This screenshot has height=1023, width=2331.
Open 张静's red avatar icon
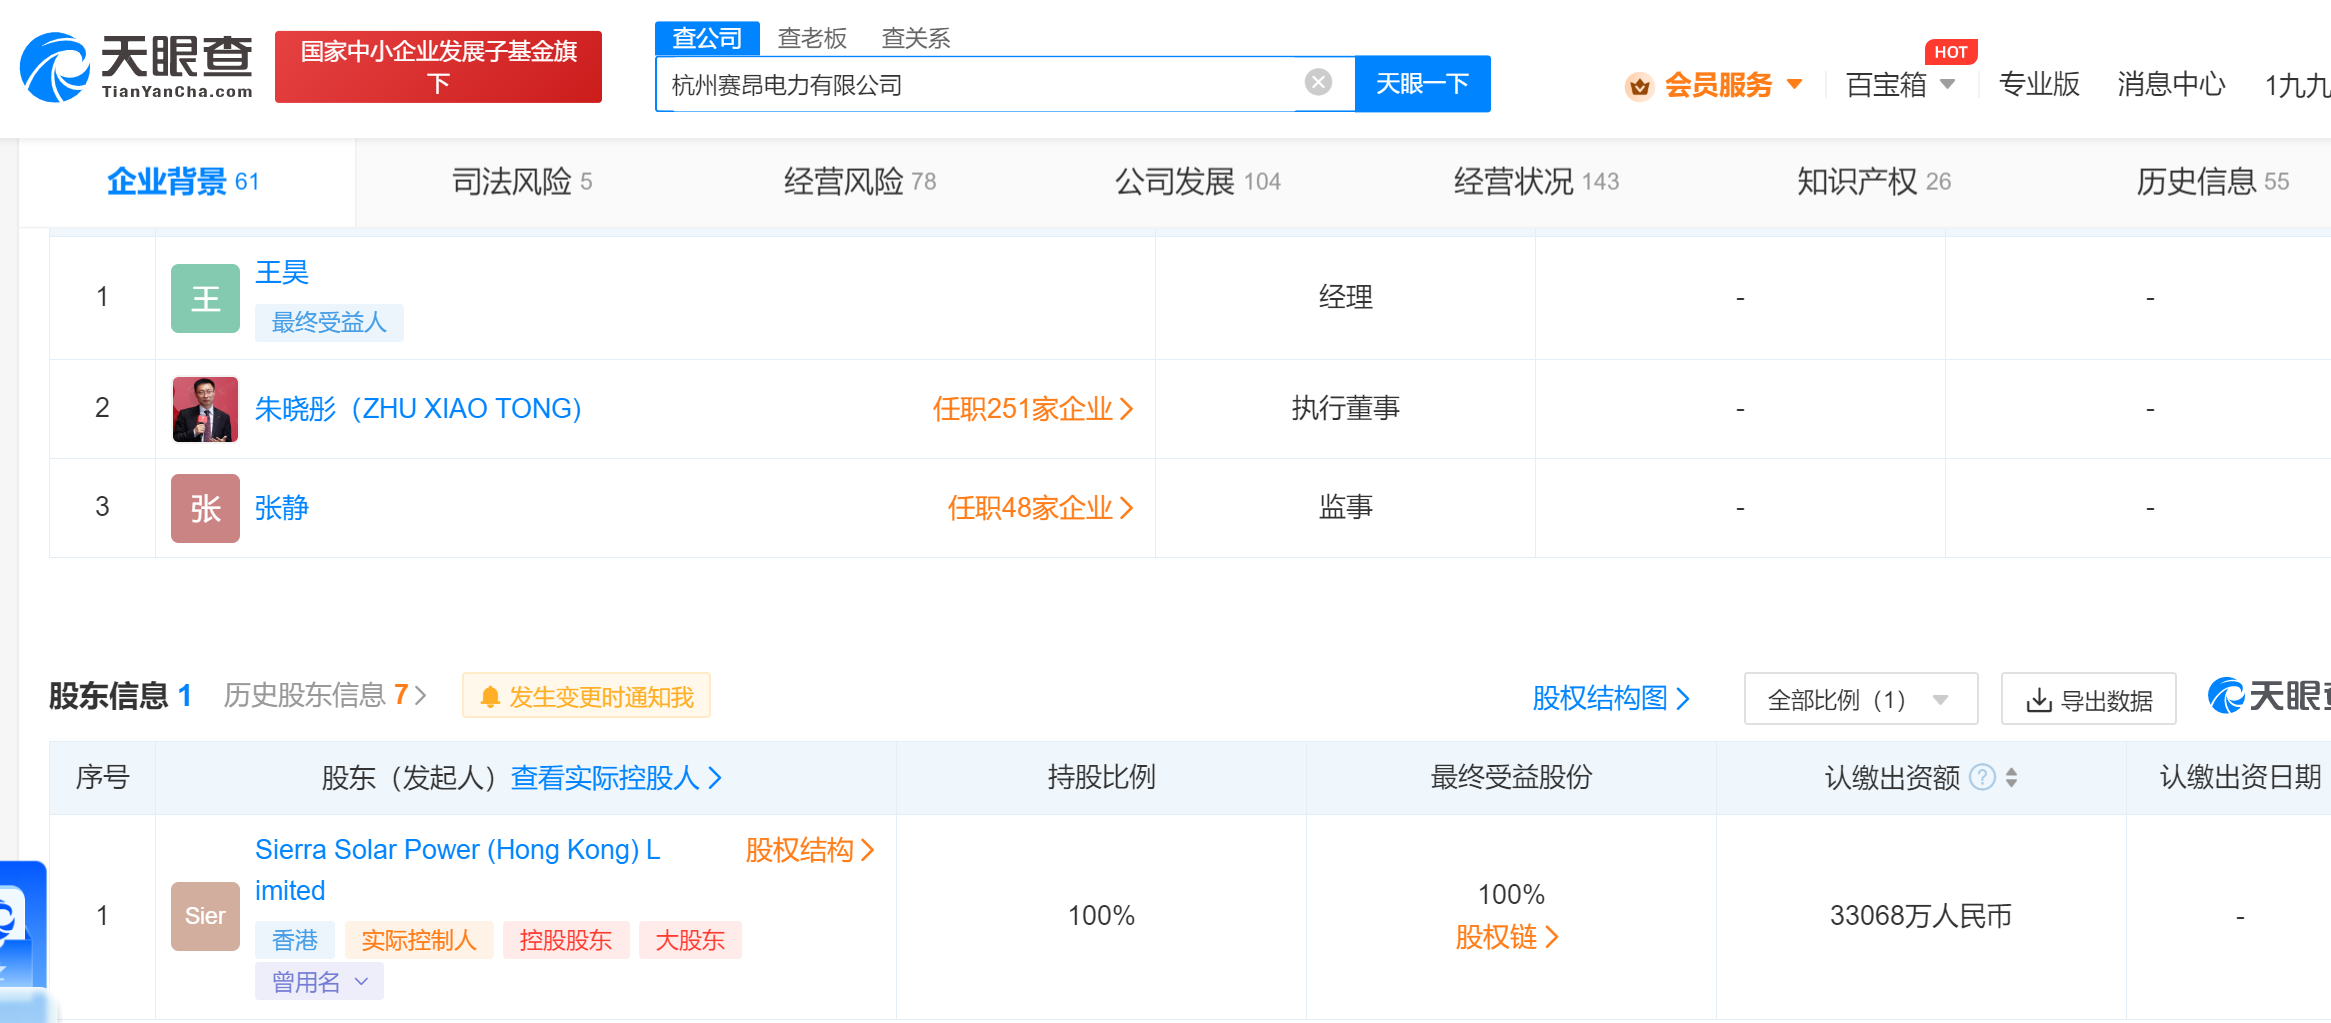205,508
